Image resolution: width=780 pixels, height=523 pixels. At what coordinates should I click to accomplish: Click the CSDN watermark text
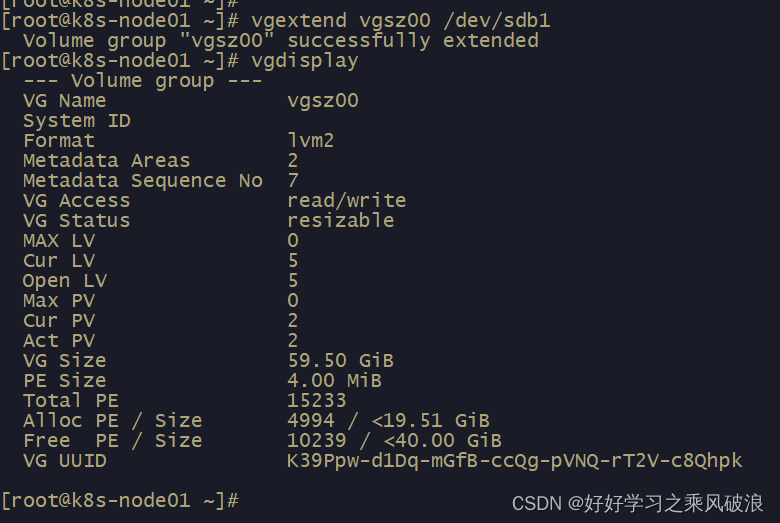click(638, 503)
